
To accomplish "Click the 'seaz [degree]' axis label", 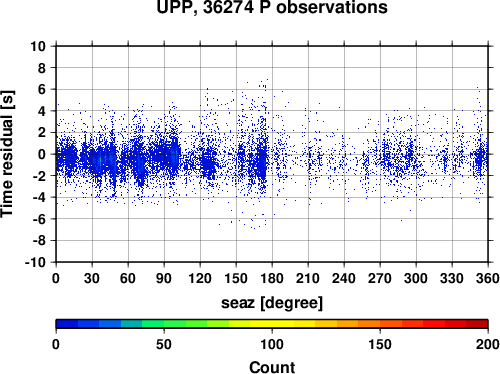I will 272,303.
